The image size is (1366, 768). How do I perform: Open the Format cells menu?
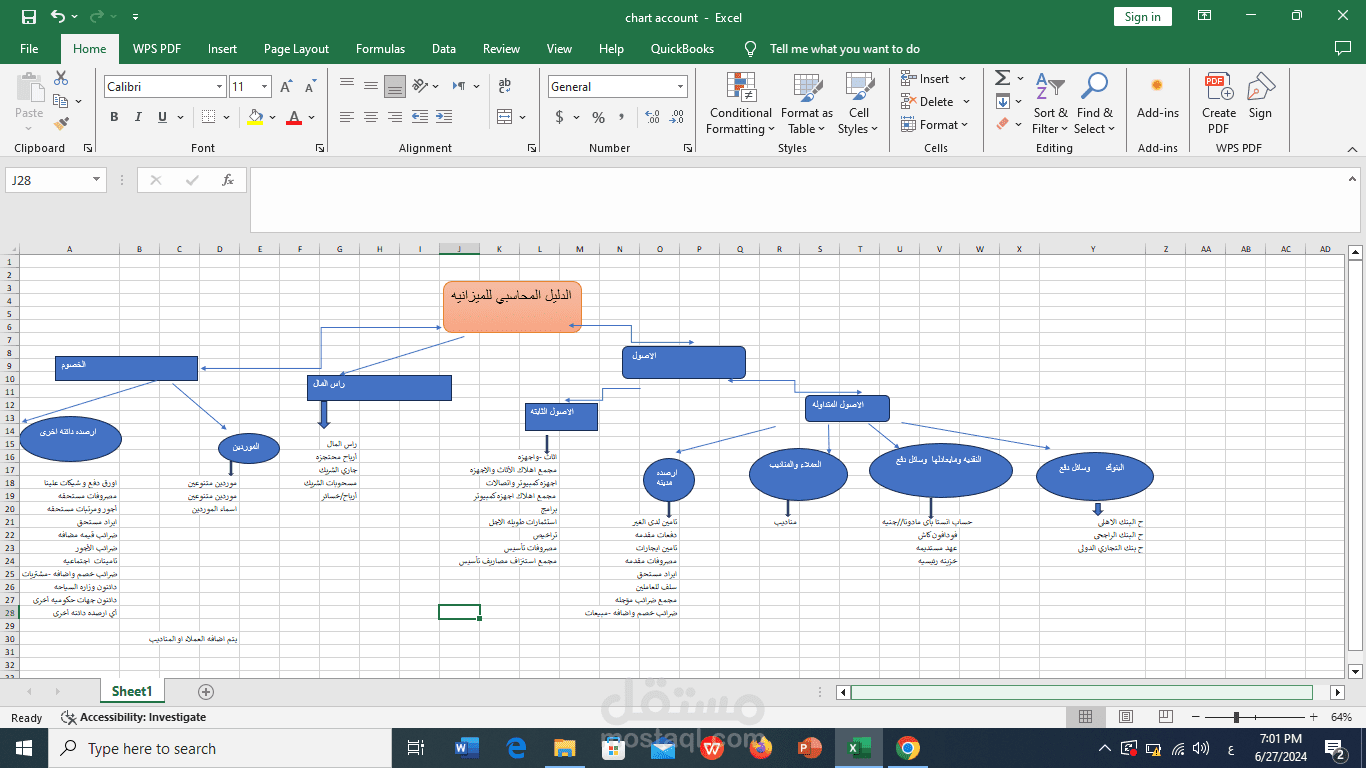(x=934, y=124)
